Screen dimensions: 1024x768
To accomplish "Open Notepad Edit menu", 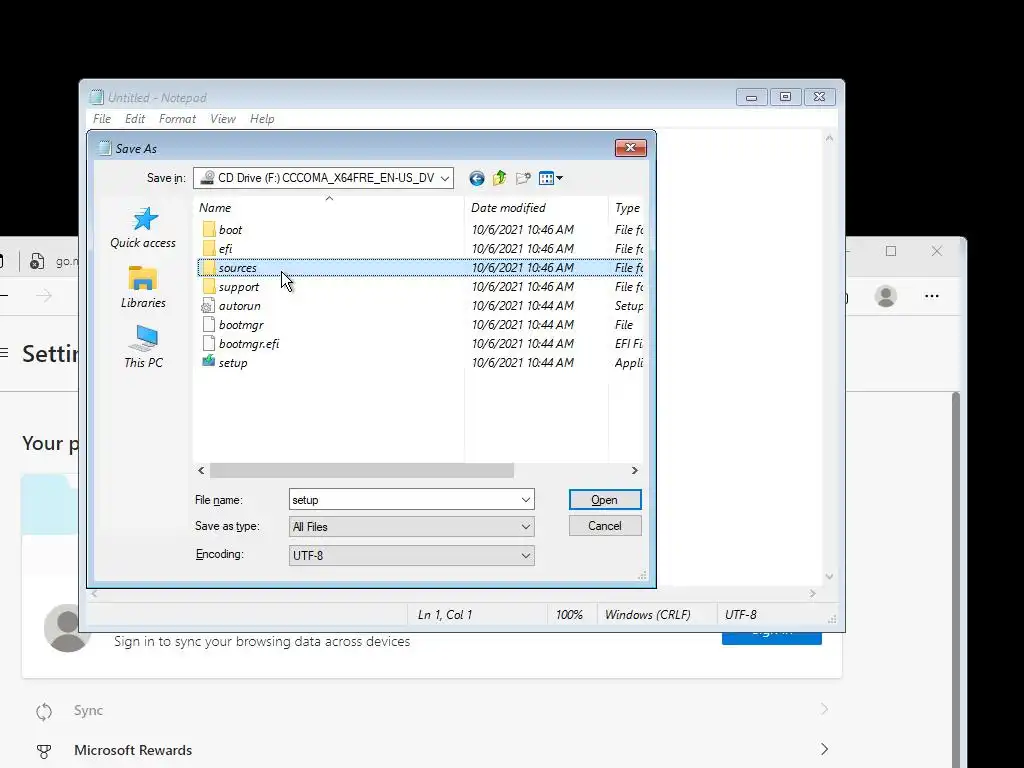I will [135, 119].
